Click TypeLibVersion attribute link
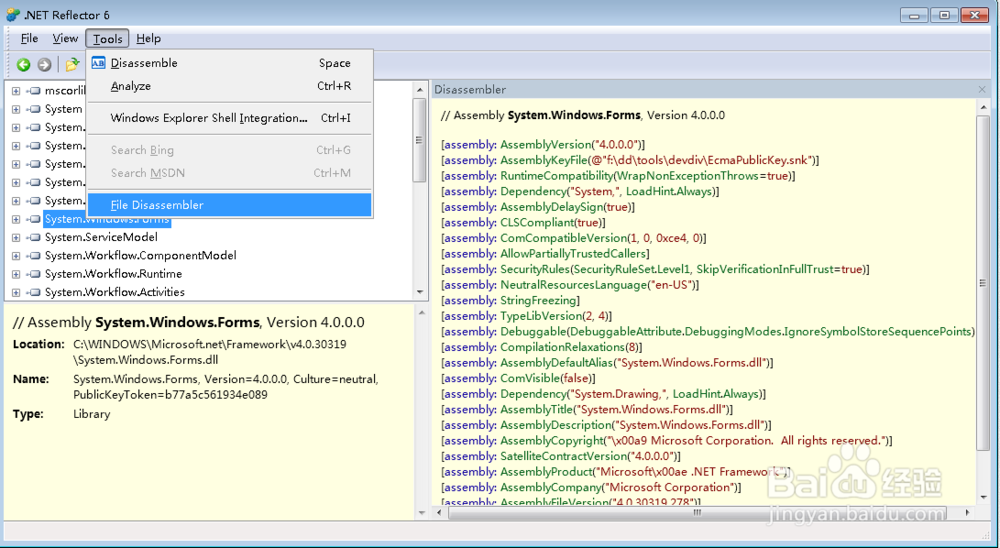The image size is (1000, 548). (x=541, y=316)
